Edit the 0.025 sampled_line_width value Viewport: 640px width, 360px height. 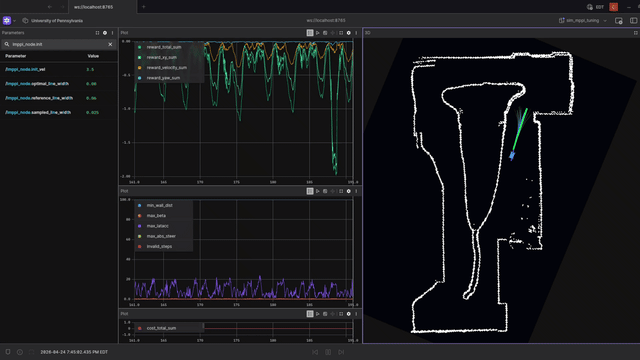92,112
